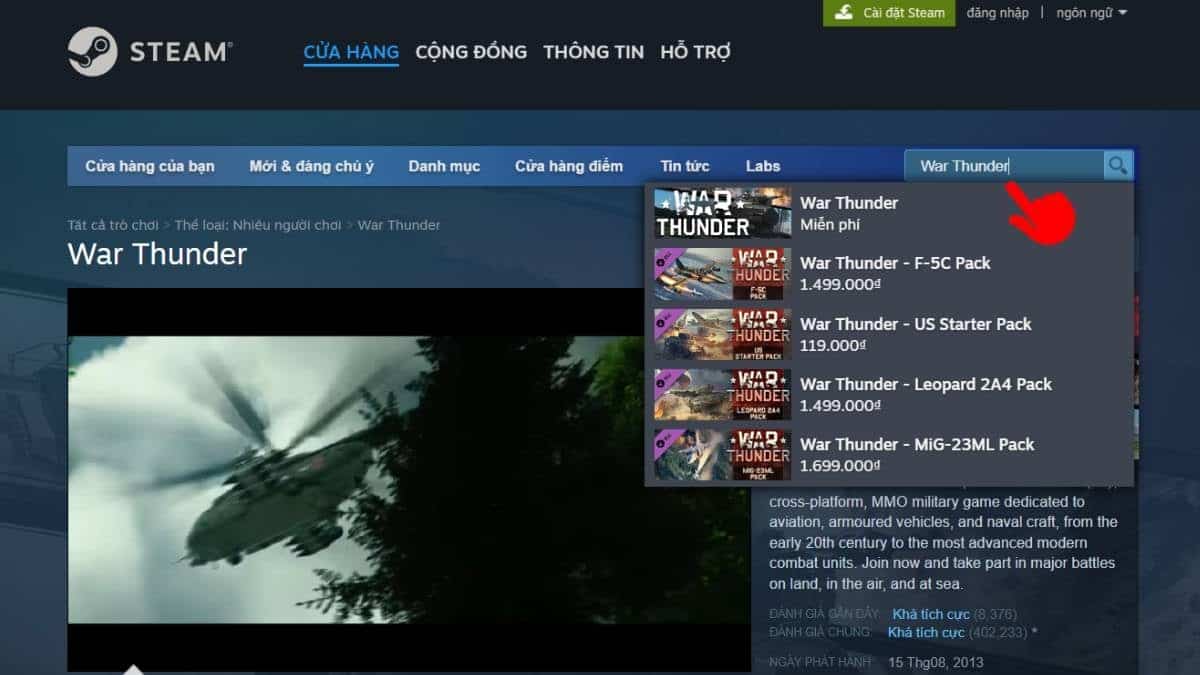Click the 119.000₫ price text
1200x675 pixels.
[x=833, y=345]
